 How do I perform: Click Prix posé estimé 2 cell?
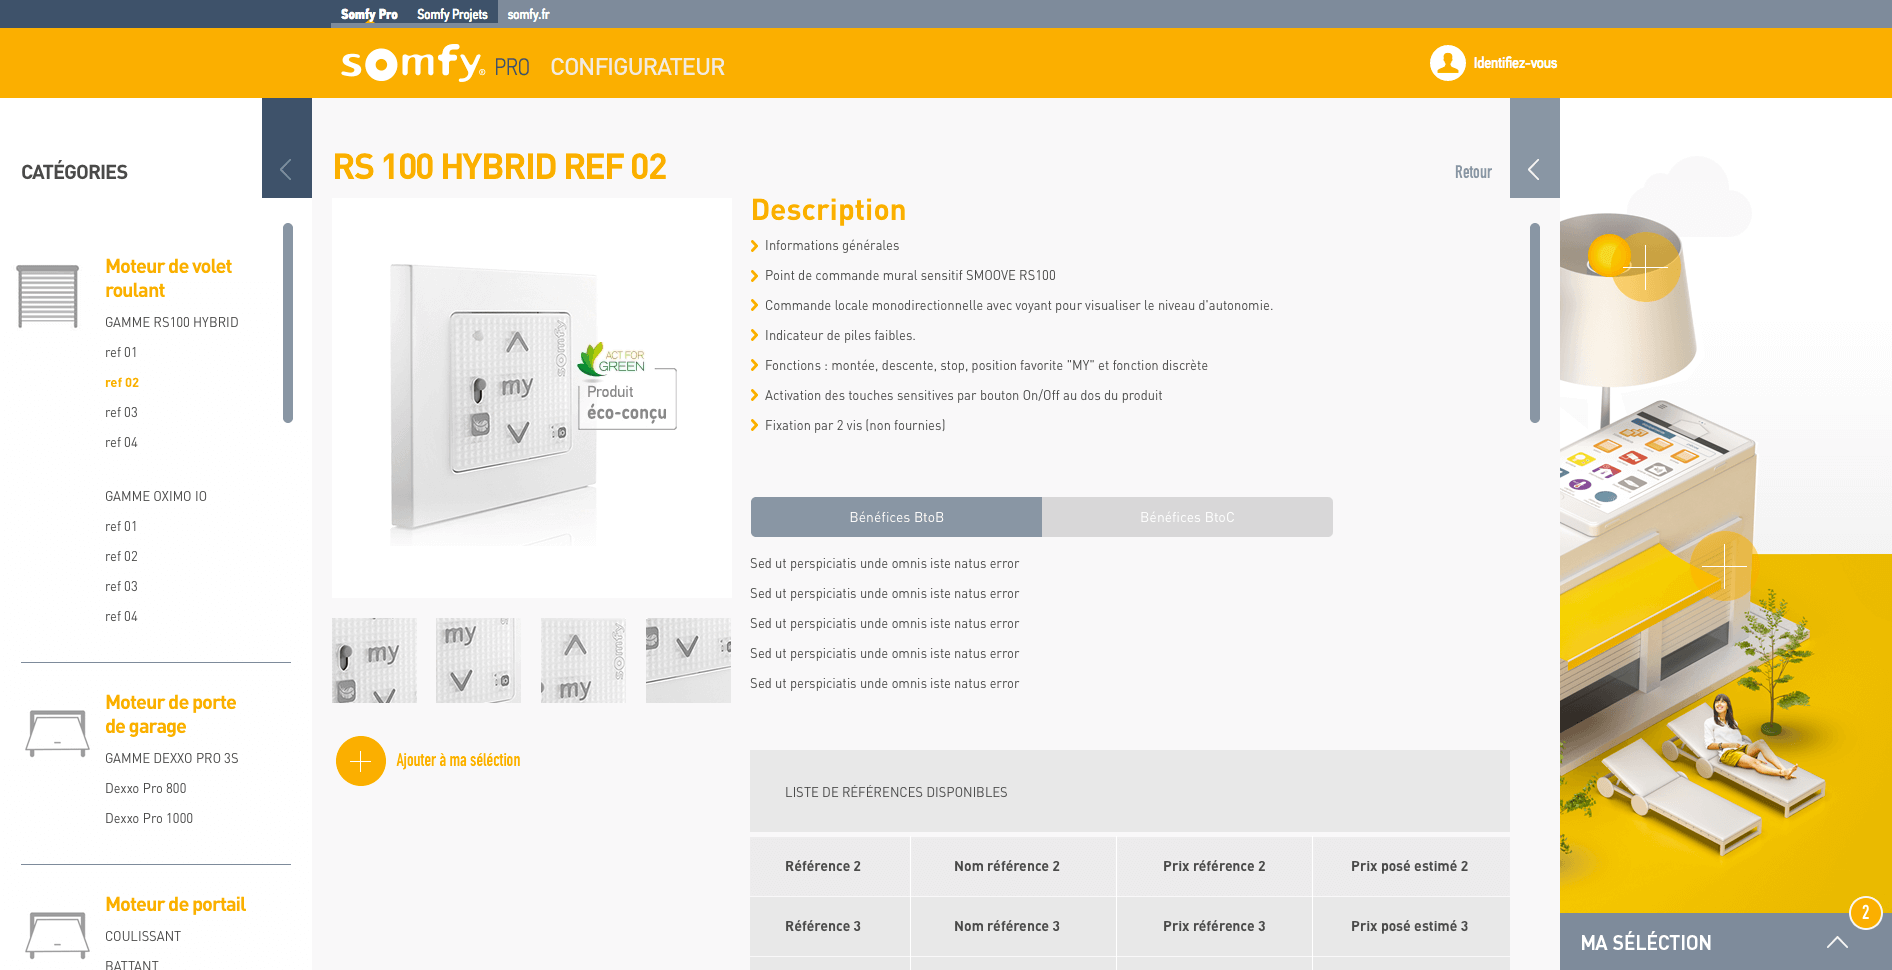[x=1411, y=866]
